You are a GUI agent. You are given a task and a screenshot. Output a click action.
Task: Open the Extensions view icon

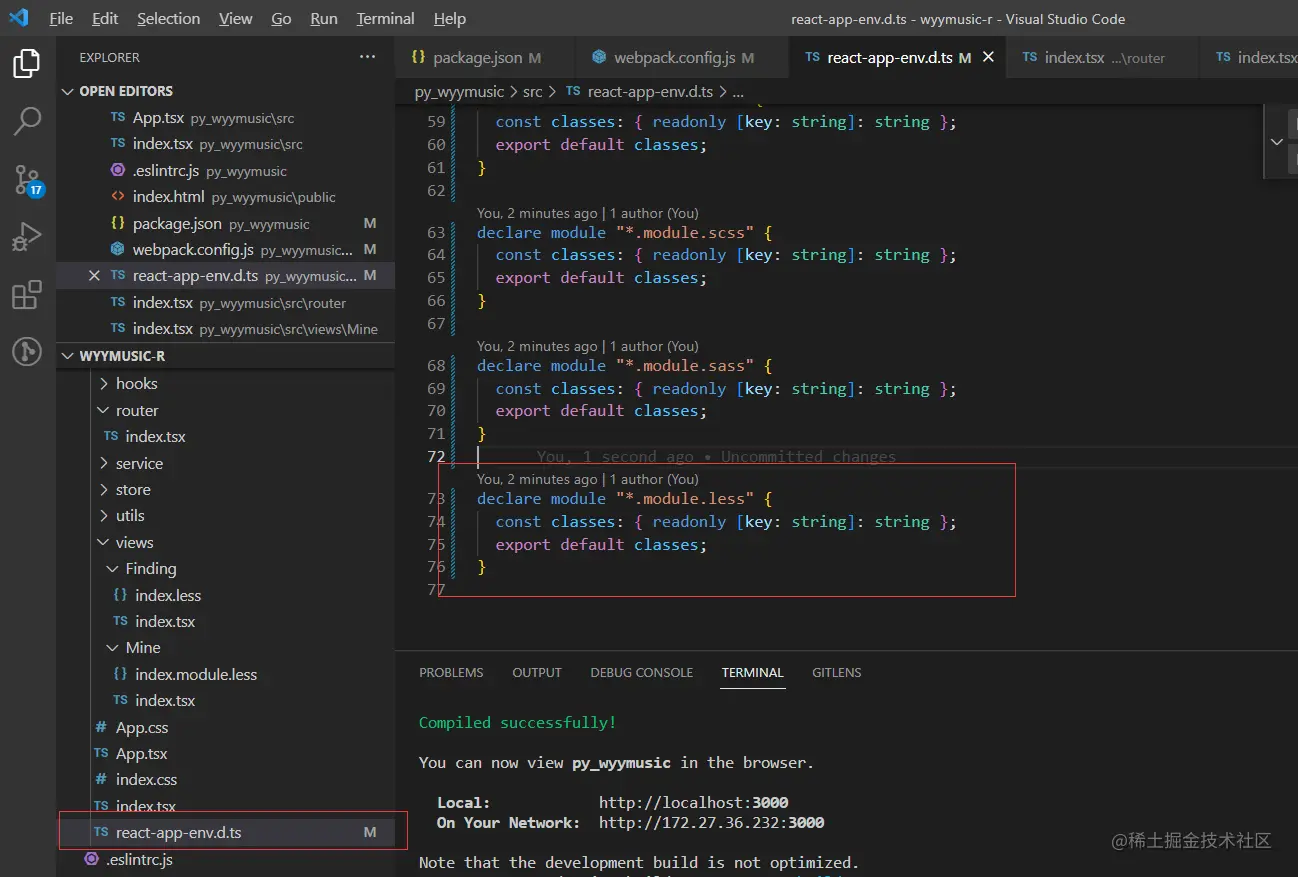(x=27, y=295)
